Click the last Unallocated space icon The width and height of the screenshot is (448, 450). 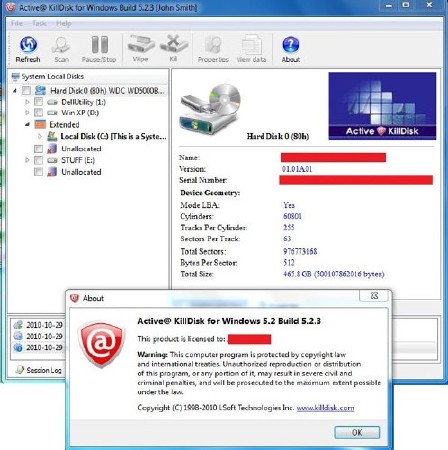coord(52,172)
